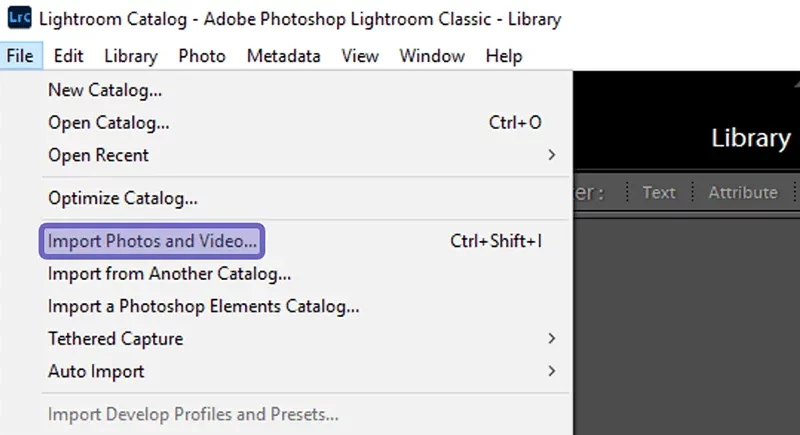Open the Edit menu

(x=68, y=56)
